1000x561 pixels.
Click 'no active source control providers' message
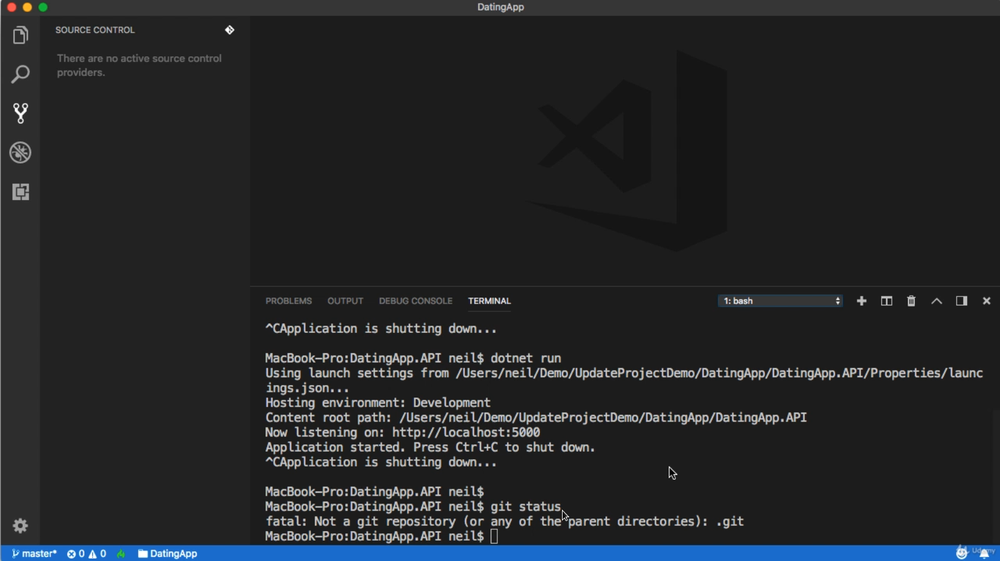click(x=139, y=65)
